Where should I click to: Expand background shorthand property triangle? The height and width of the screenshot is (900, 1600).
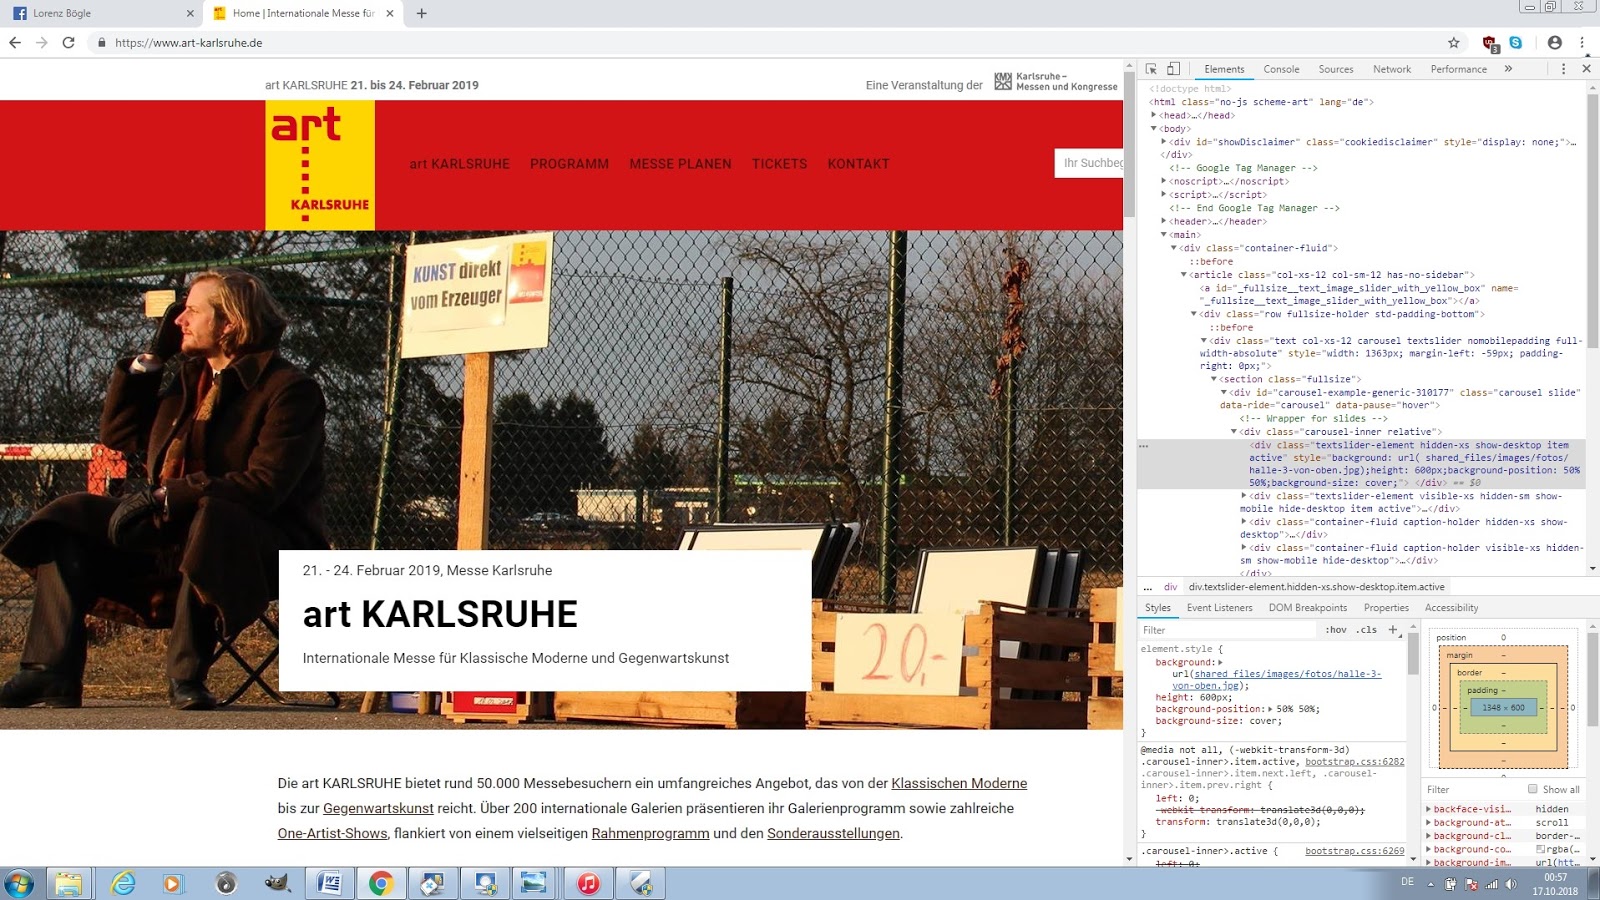1220,662
